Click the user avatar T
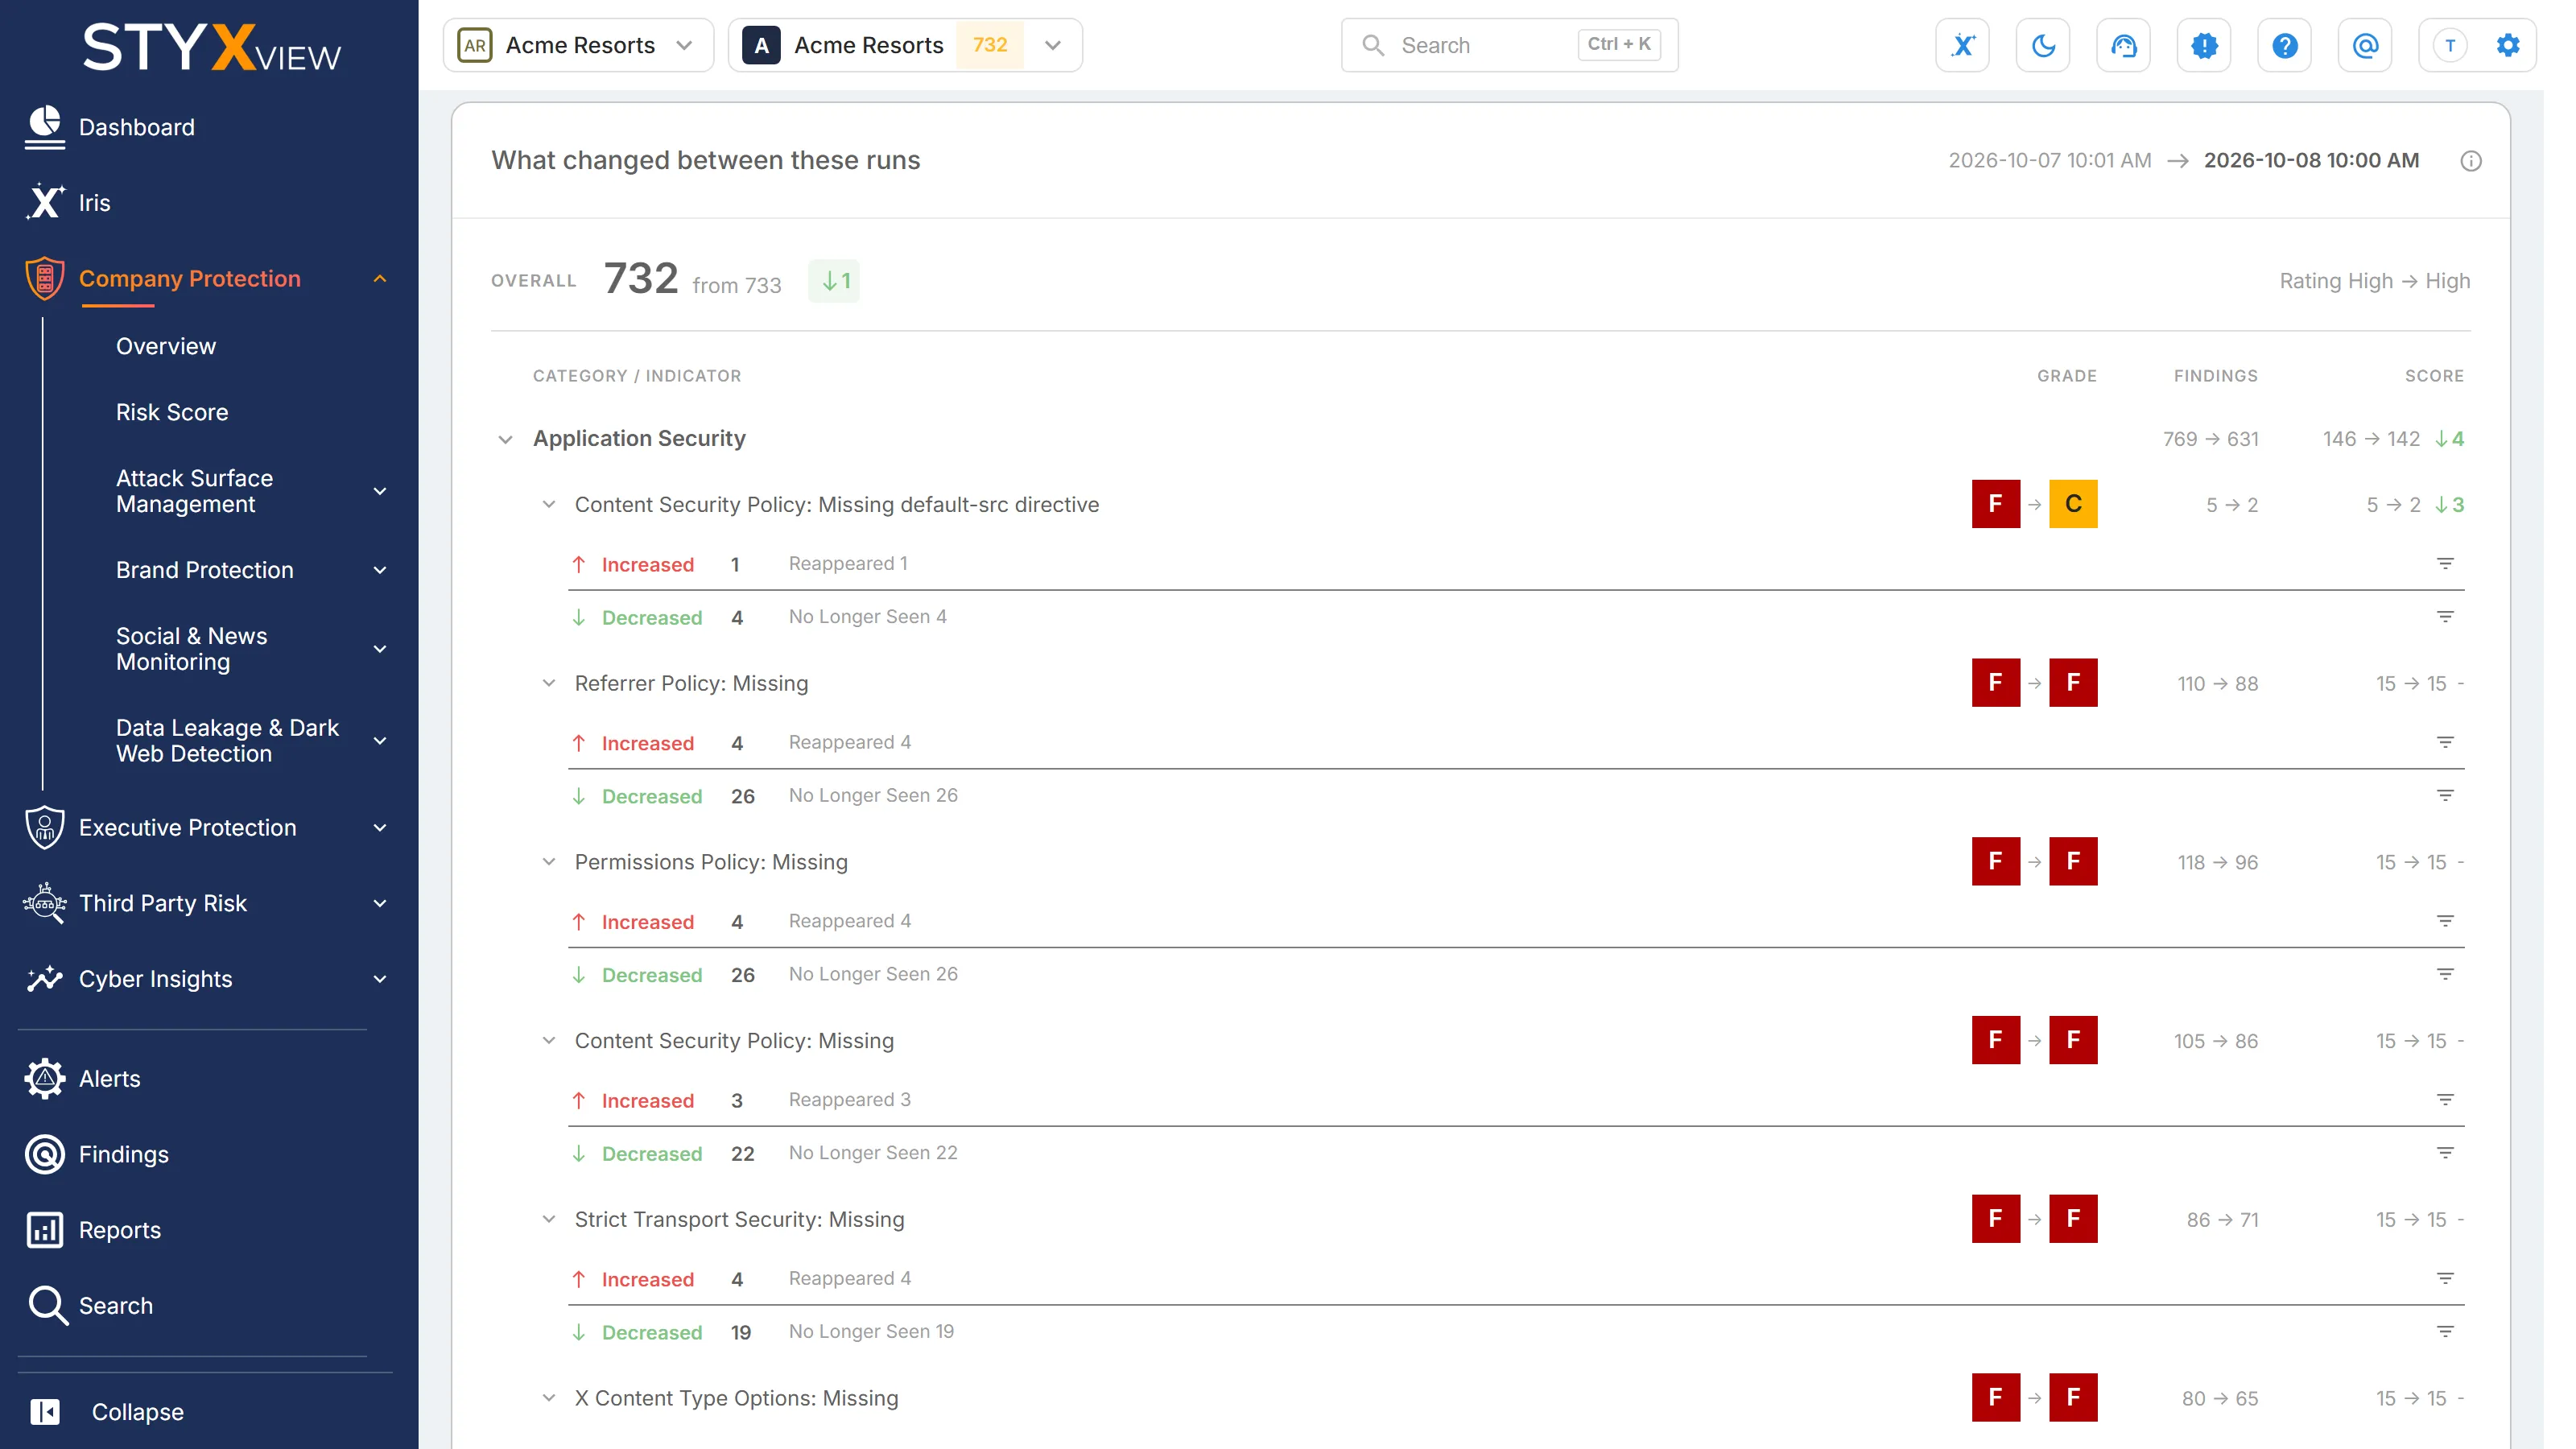The image size is (2576, 1449). [x=2449, y=45]
